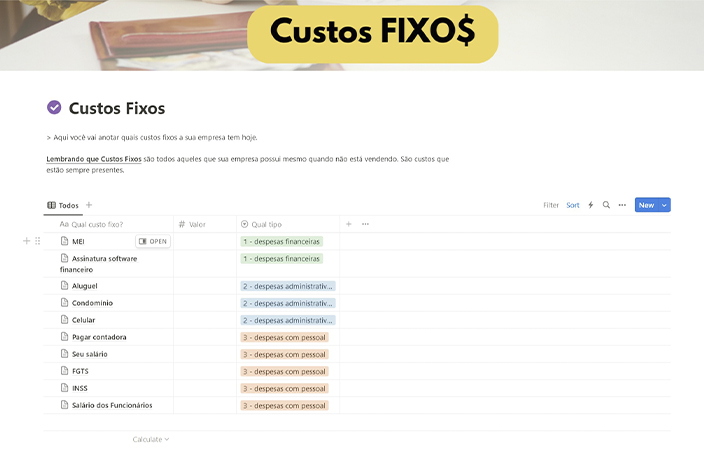Open the database search magnifier icon
This screenshot has height=474, width=704.
pyautogui.click(x=606, y=205)
